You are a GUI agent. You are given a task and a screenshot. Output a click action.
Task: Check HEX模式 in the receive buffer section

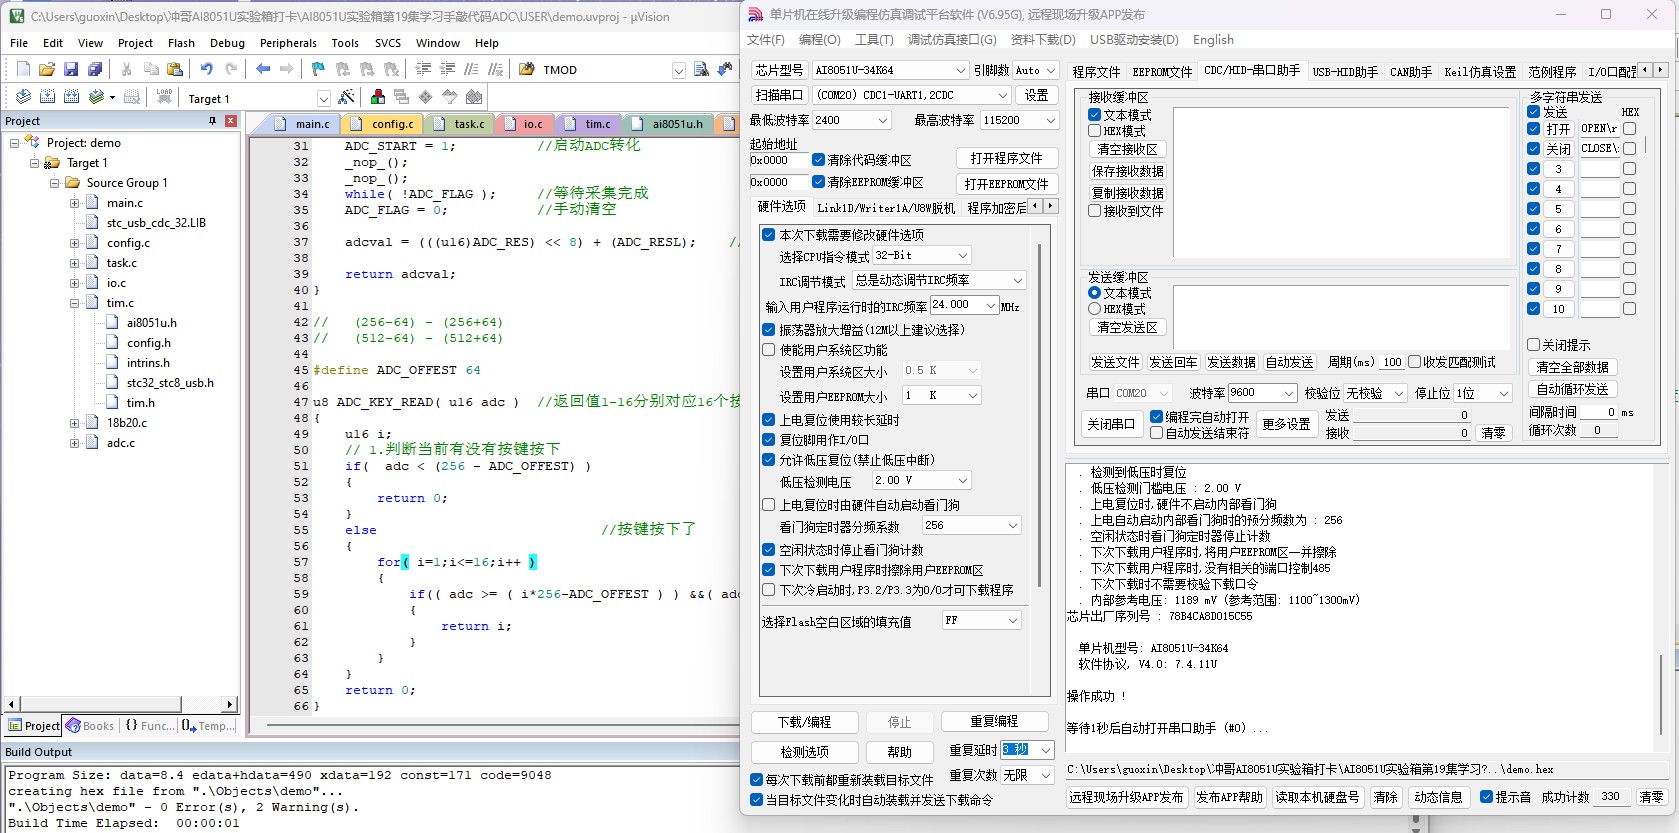1094,131
